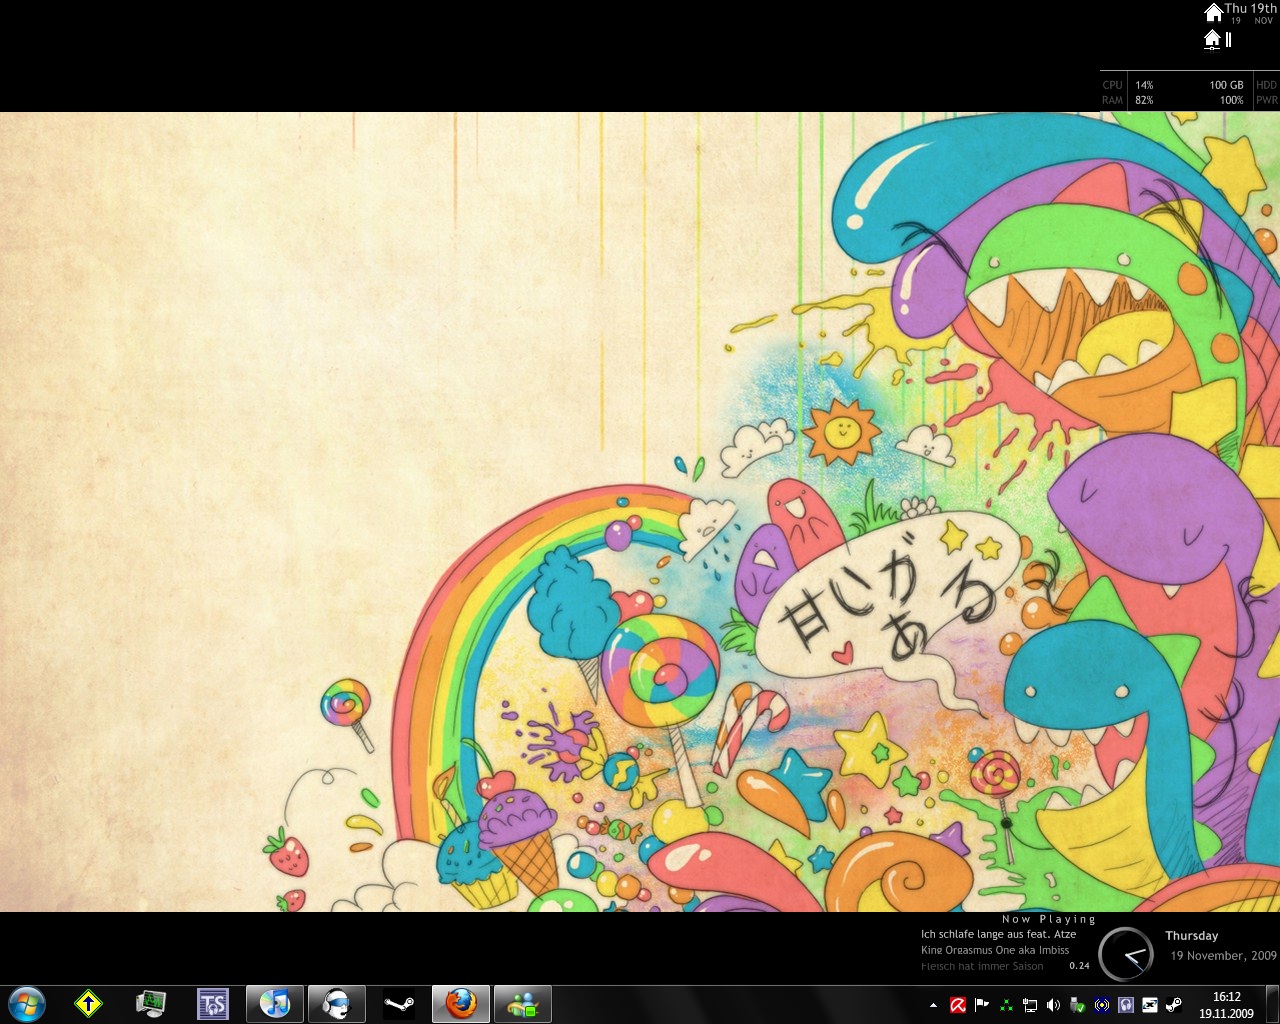The width and height of the screenshot is (1280, 1024).
Task: Click the '19 November, 2009' date text
Action: click(1223, 956)
